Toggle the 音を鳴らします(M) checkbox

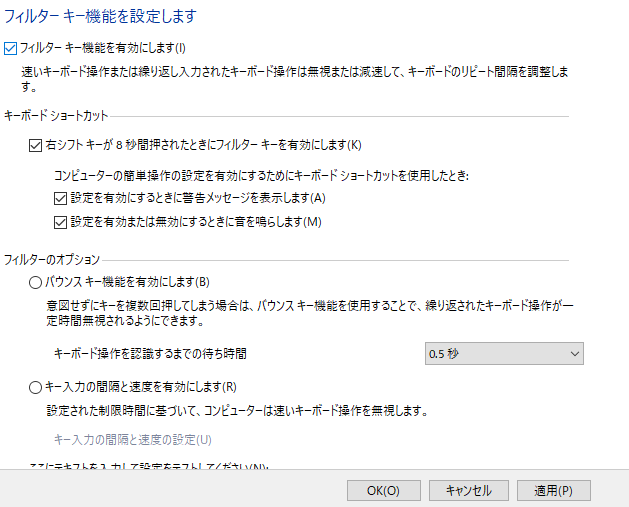pos(61,221)
